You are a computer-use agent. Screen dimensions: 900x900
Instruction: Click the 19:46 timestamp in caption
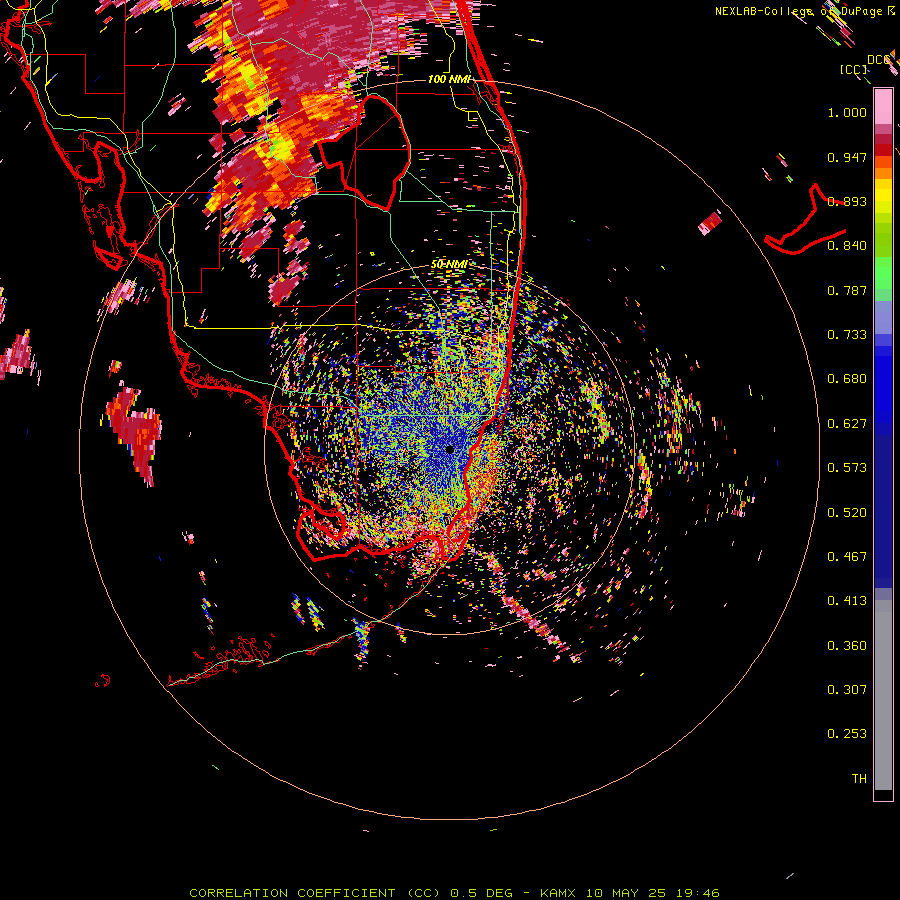698,893
